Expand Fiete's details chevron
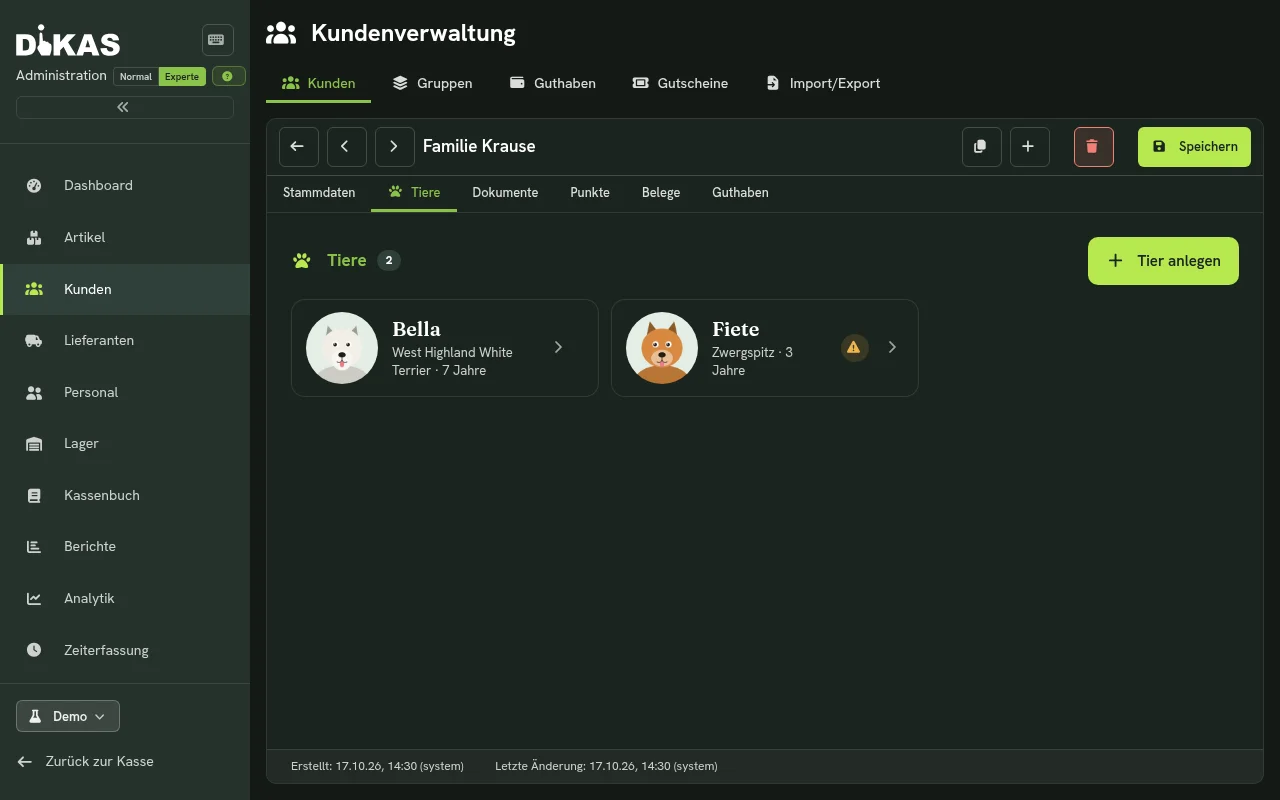 tap(893, 347)
